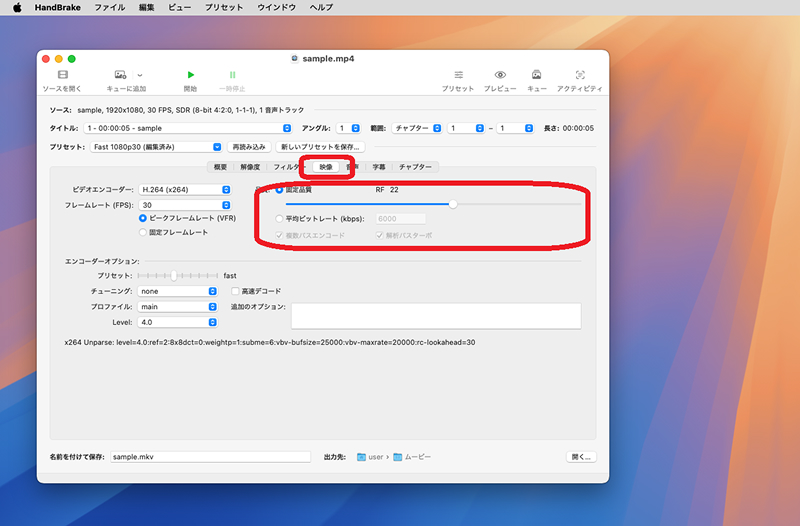
Task: Click Save New Preset (新しいプリセットを保存) button
Action: (x=319, y=147)
